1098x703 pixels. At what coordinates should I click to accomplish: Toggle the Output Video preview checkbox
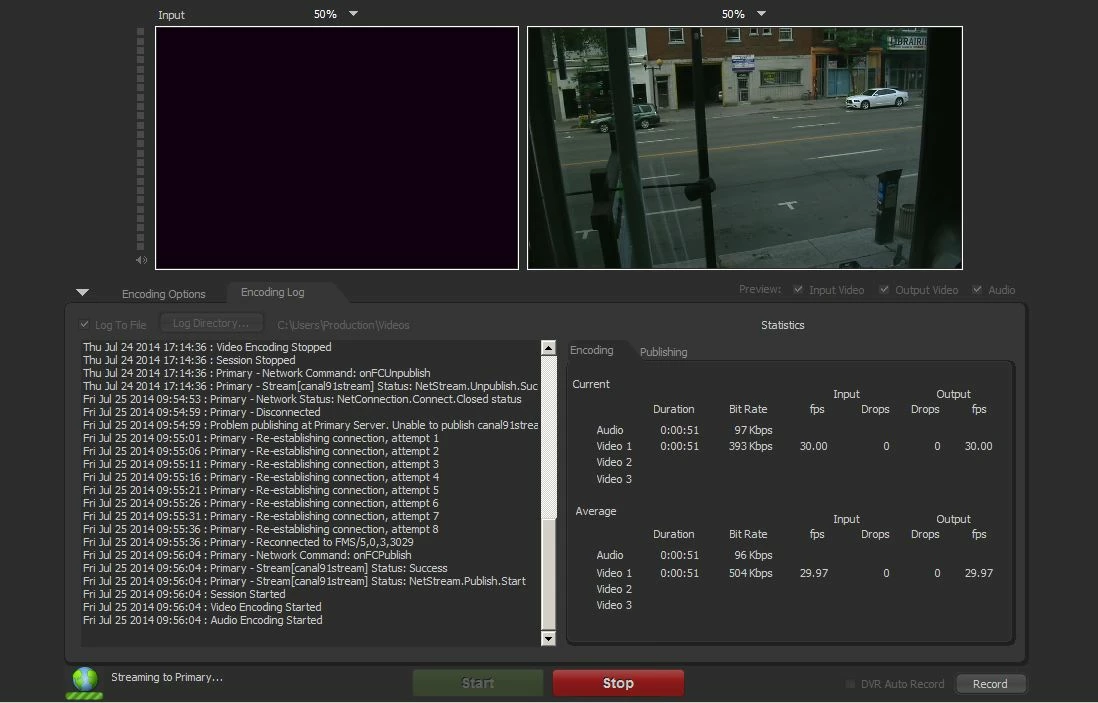pyautogui.click(x=884, y=289)
